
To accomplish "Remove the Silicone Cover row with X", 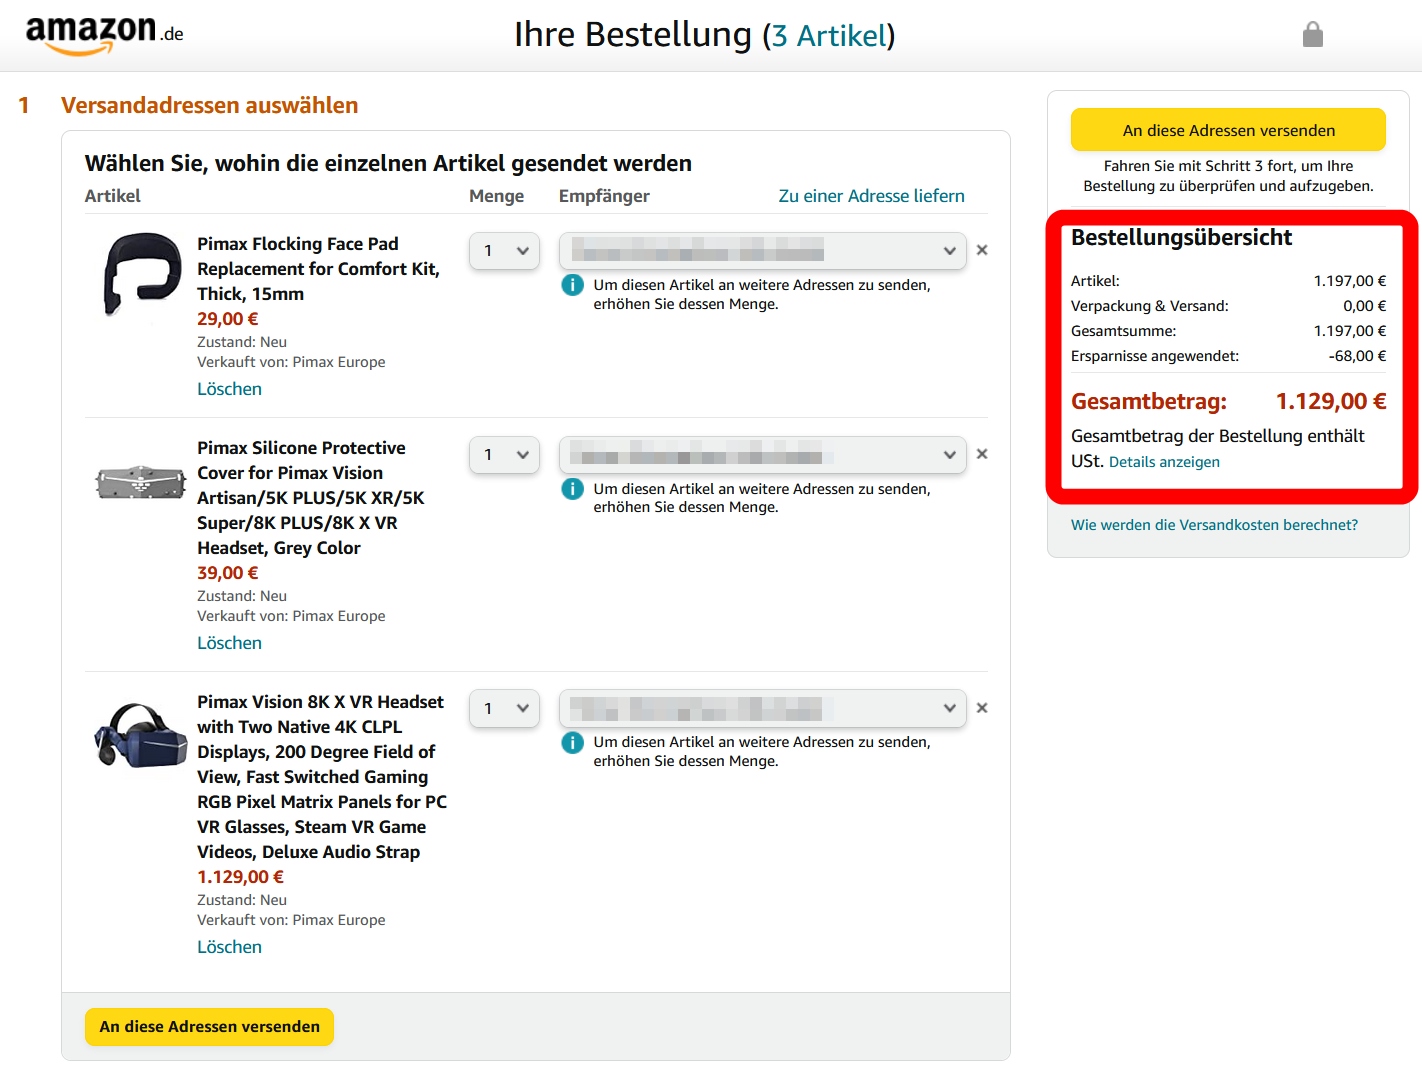I will click(x=982, y=454).
